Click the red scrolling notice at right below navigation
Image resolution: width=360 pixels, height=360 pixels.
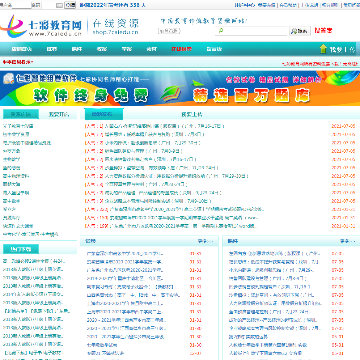coord(320,63)
